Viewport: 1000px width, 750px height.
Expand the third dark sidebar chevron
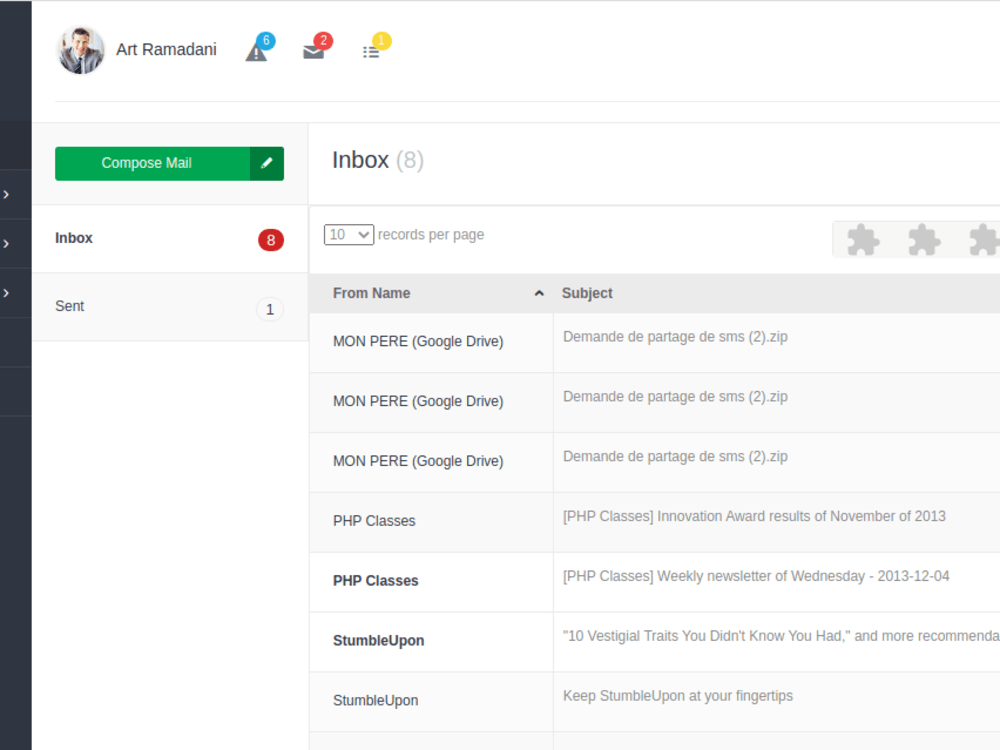pyautogui.click(x=6, y=293)
